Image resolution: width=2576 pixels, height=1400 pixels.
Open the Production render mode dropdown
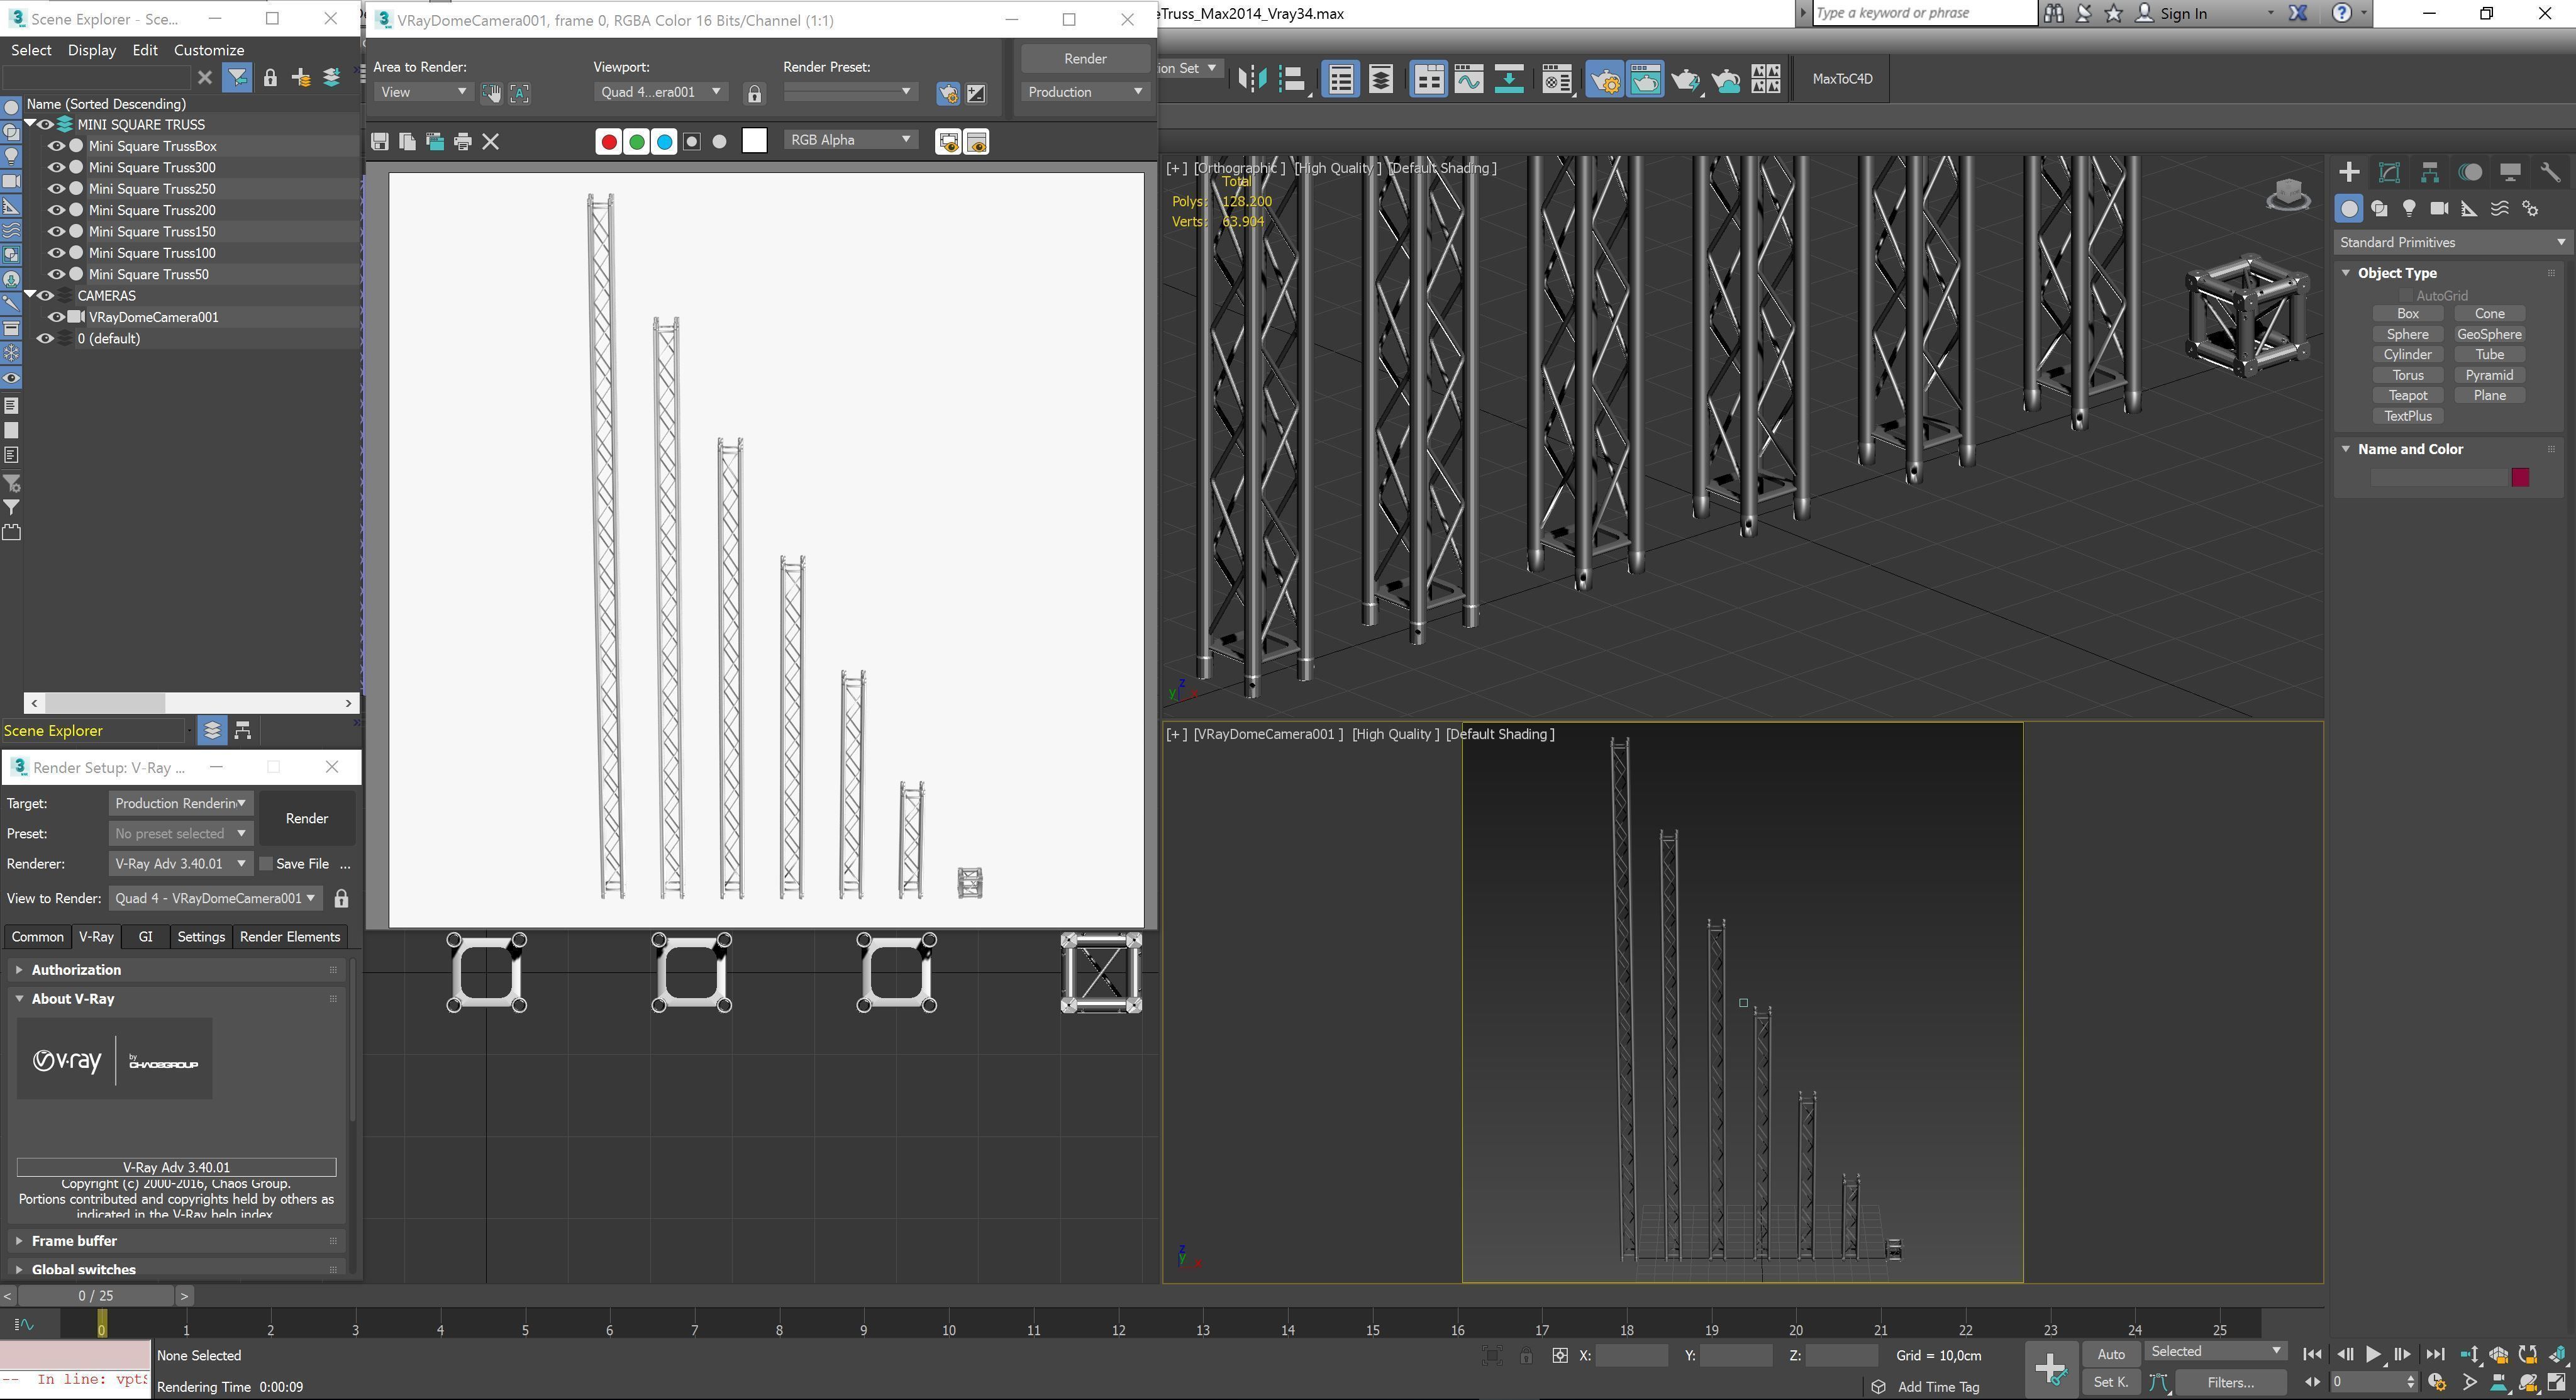coord(1085,92)
